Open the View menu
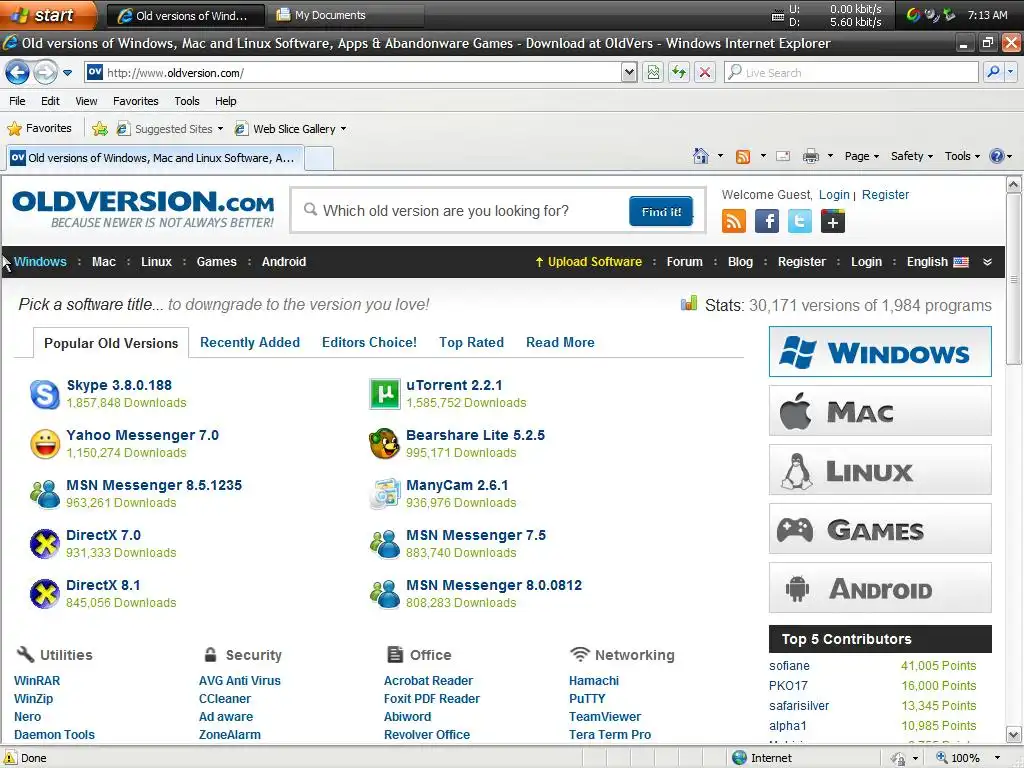The image size is (1024, 768). coord(86,101)
